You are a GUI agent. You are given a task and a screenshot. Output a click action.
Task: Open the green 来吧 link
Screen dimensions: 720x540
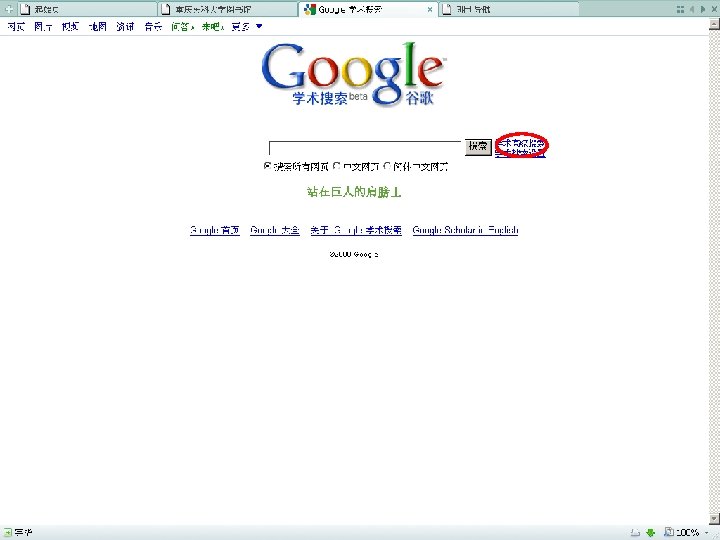click(212, 27)
